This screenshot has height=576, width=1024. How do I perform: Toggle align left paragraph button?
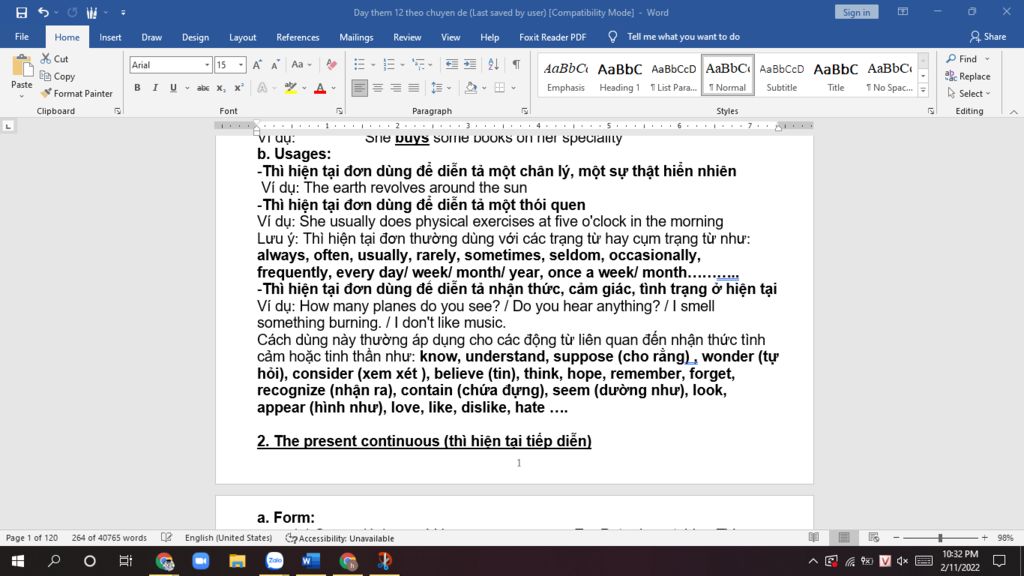359,88
